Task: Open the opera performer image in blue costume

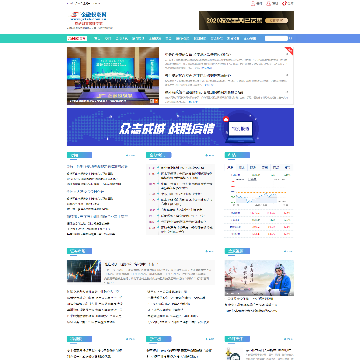Action: (x=259, y=278)
